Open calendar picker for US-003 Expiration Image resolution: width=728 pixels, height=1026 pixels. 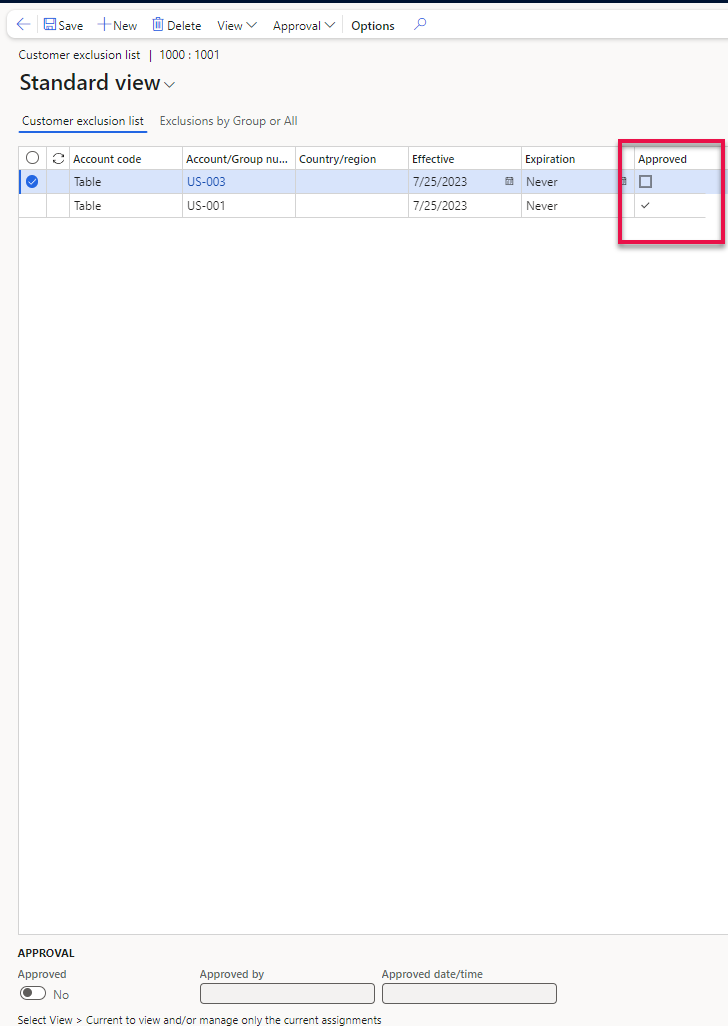[624, 181]
